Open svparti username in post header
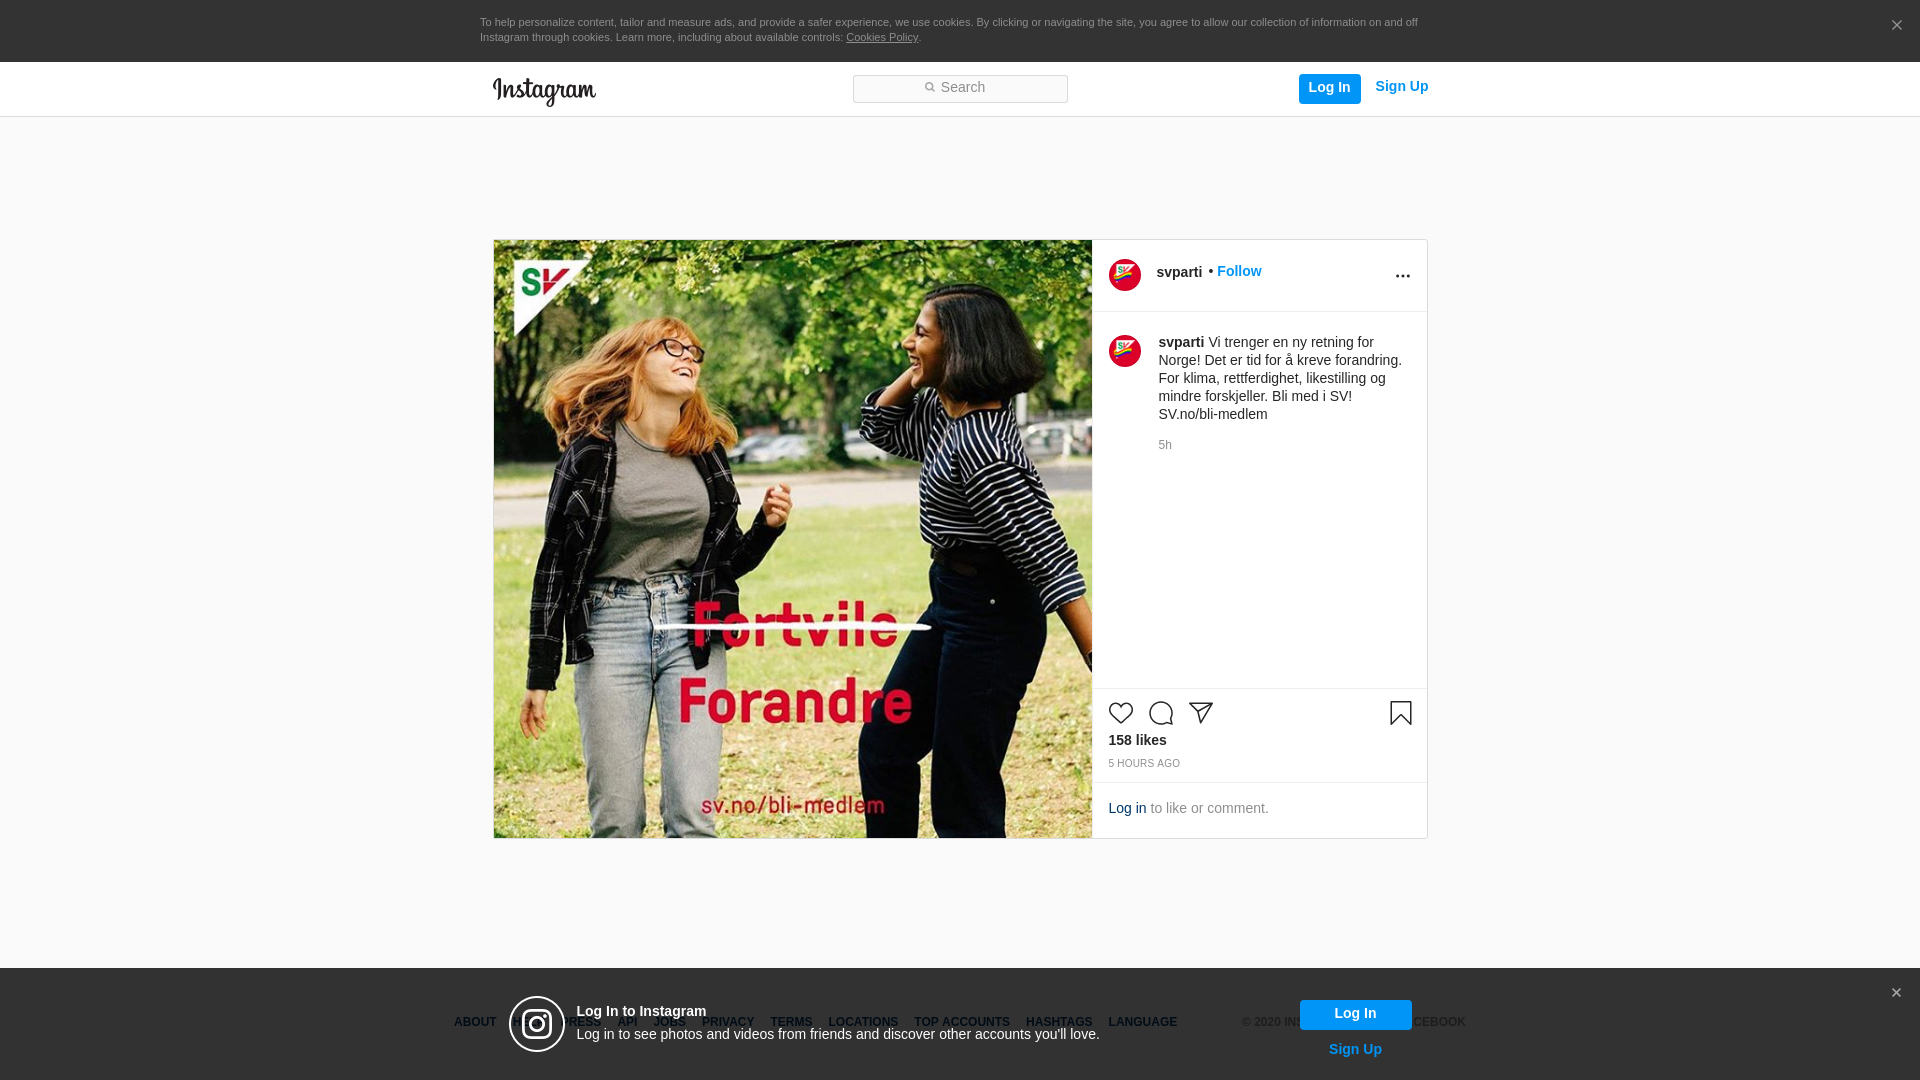The width and height of the screenshot is (1920, 1080). (x=1179, y=272)
